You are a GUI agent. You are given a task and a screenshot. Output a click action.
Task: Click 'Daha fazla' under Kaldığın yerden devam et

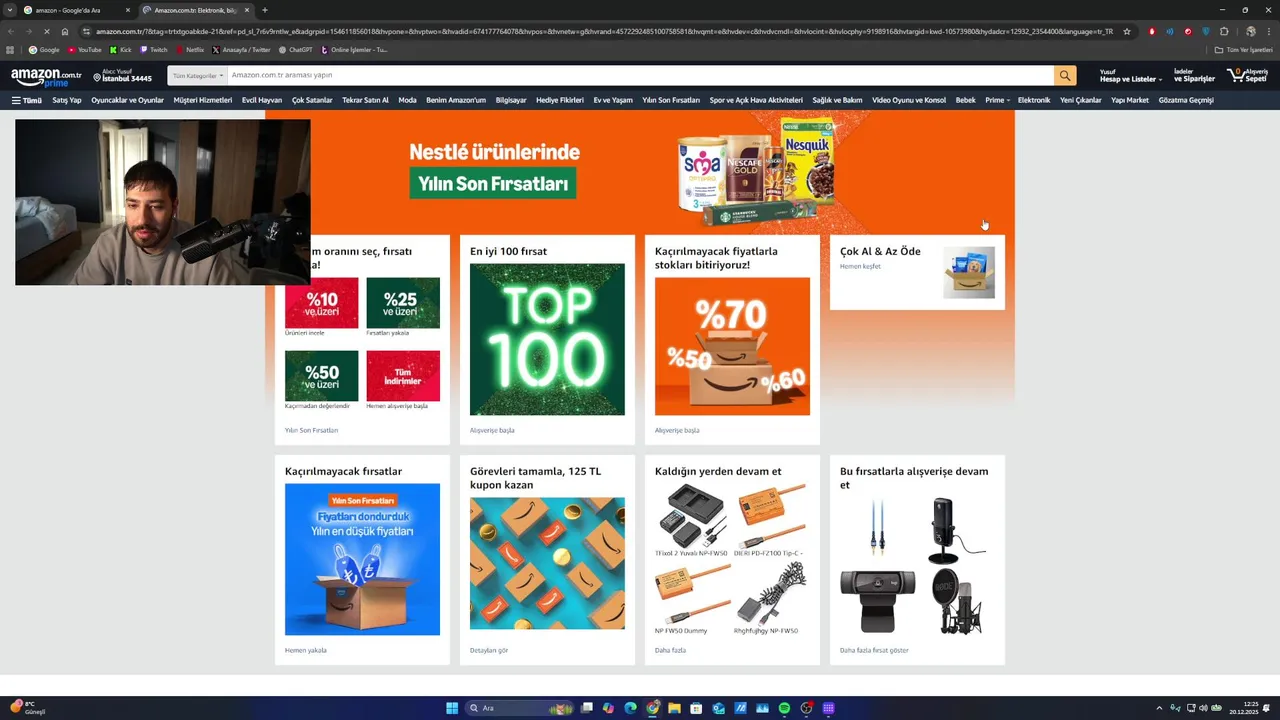[670, 650]
